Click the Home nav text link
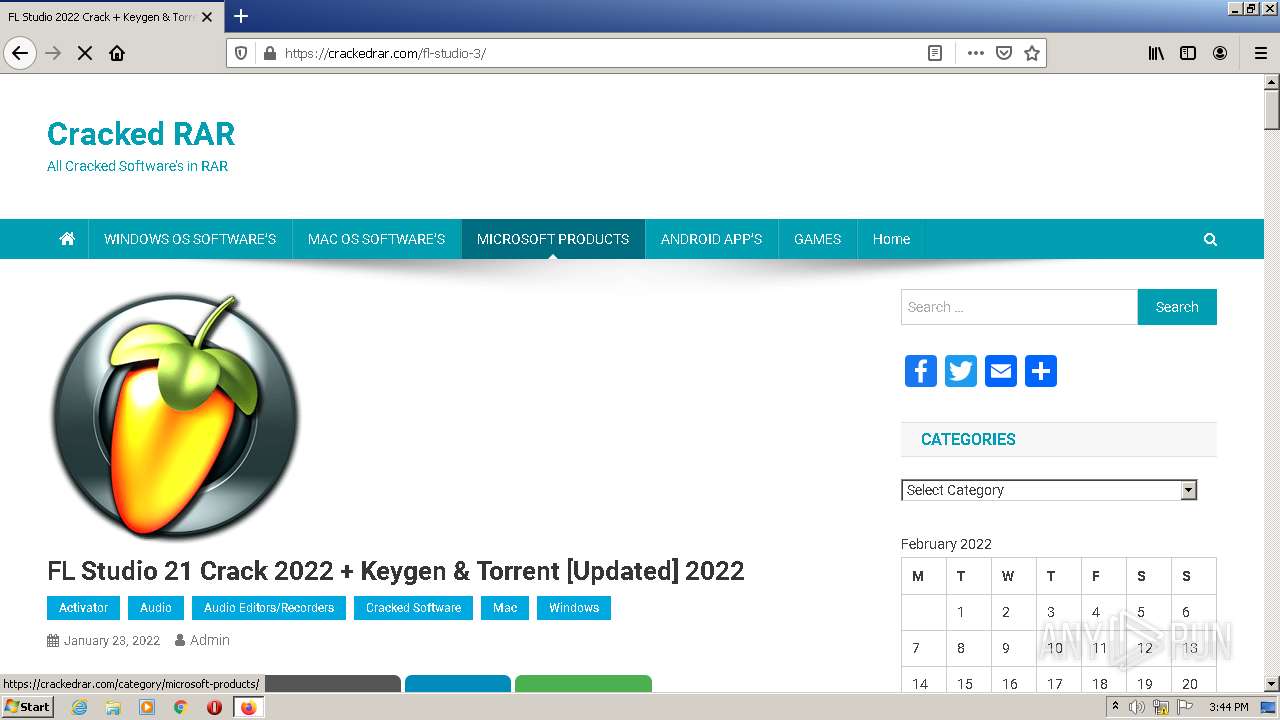The width and height of the screenshot is (1280, 720). pos(891,239)
